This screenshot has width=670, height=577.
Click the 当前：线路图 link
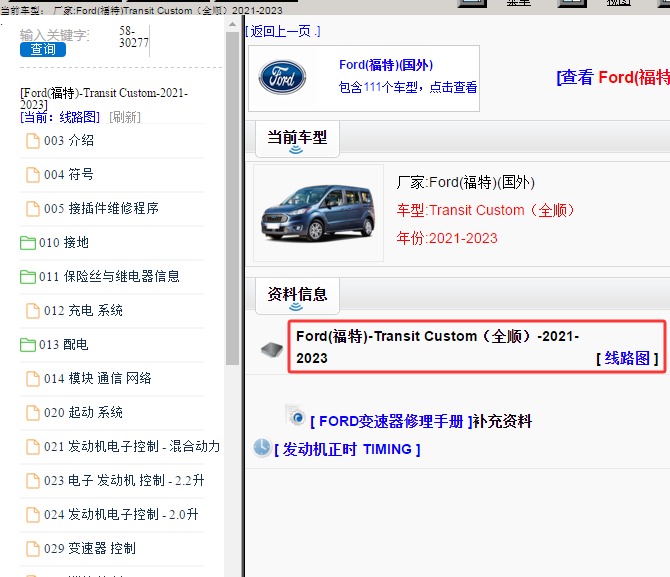(60, 117)
